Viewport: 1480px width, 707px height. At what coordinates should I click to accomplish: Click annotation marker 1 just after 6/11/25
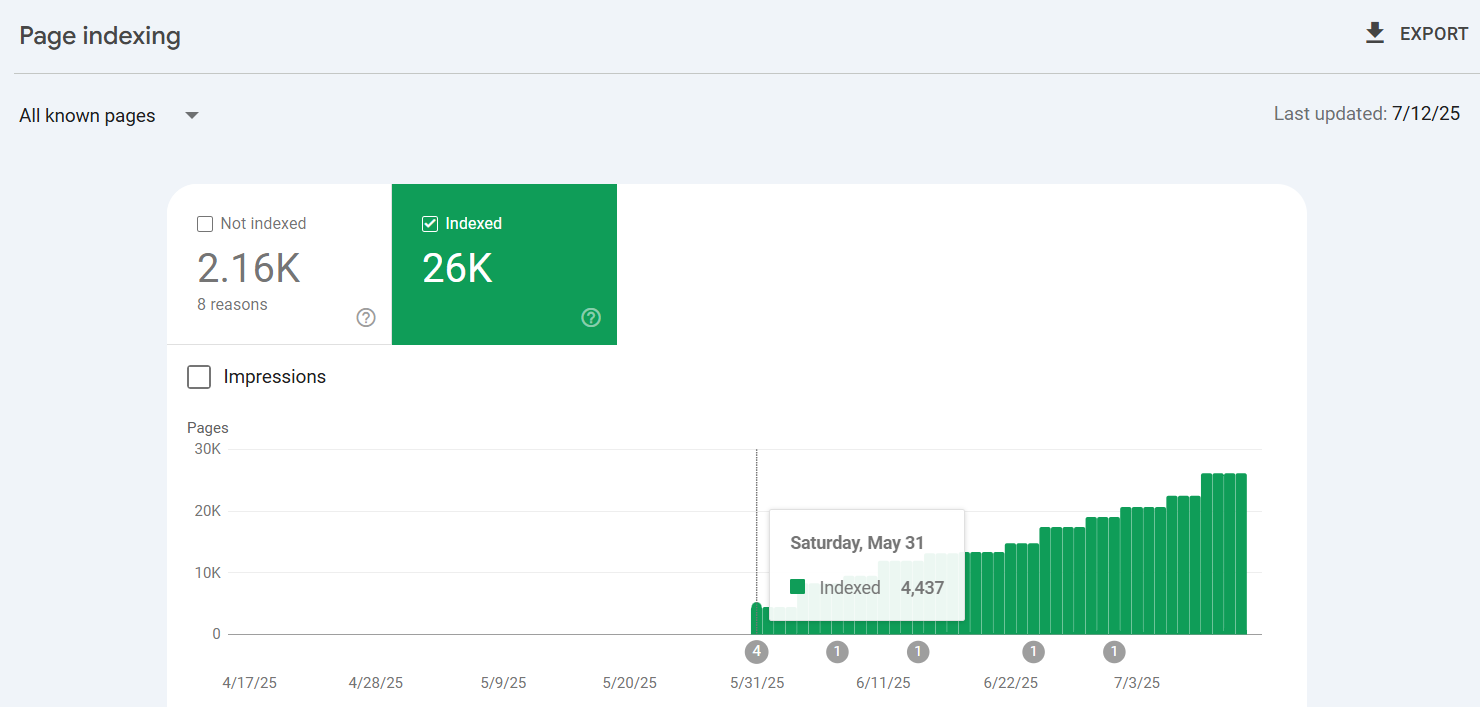(x=918, y=652)
